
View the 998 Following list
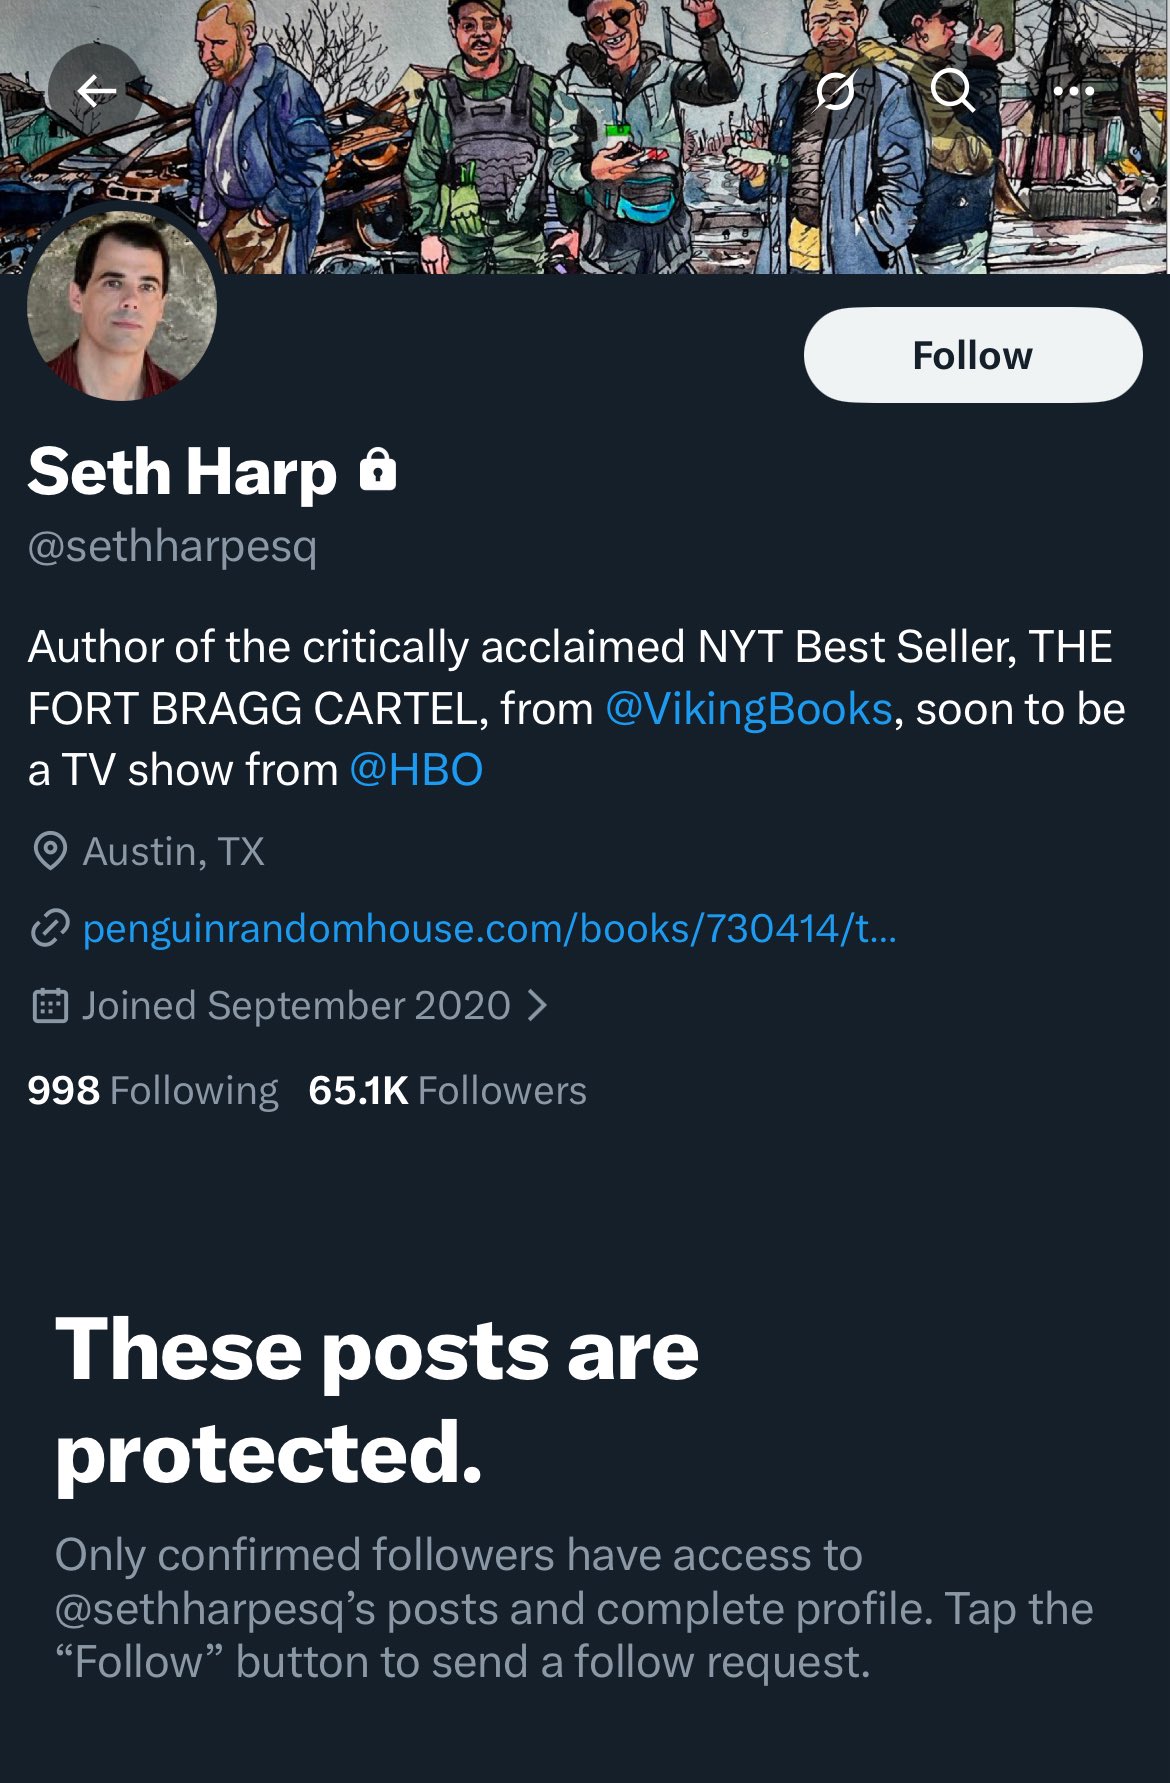(153, 1090)
